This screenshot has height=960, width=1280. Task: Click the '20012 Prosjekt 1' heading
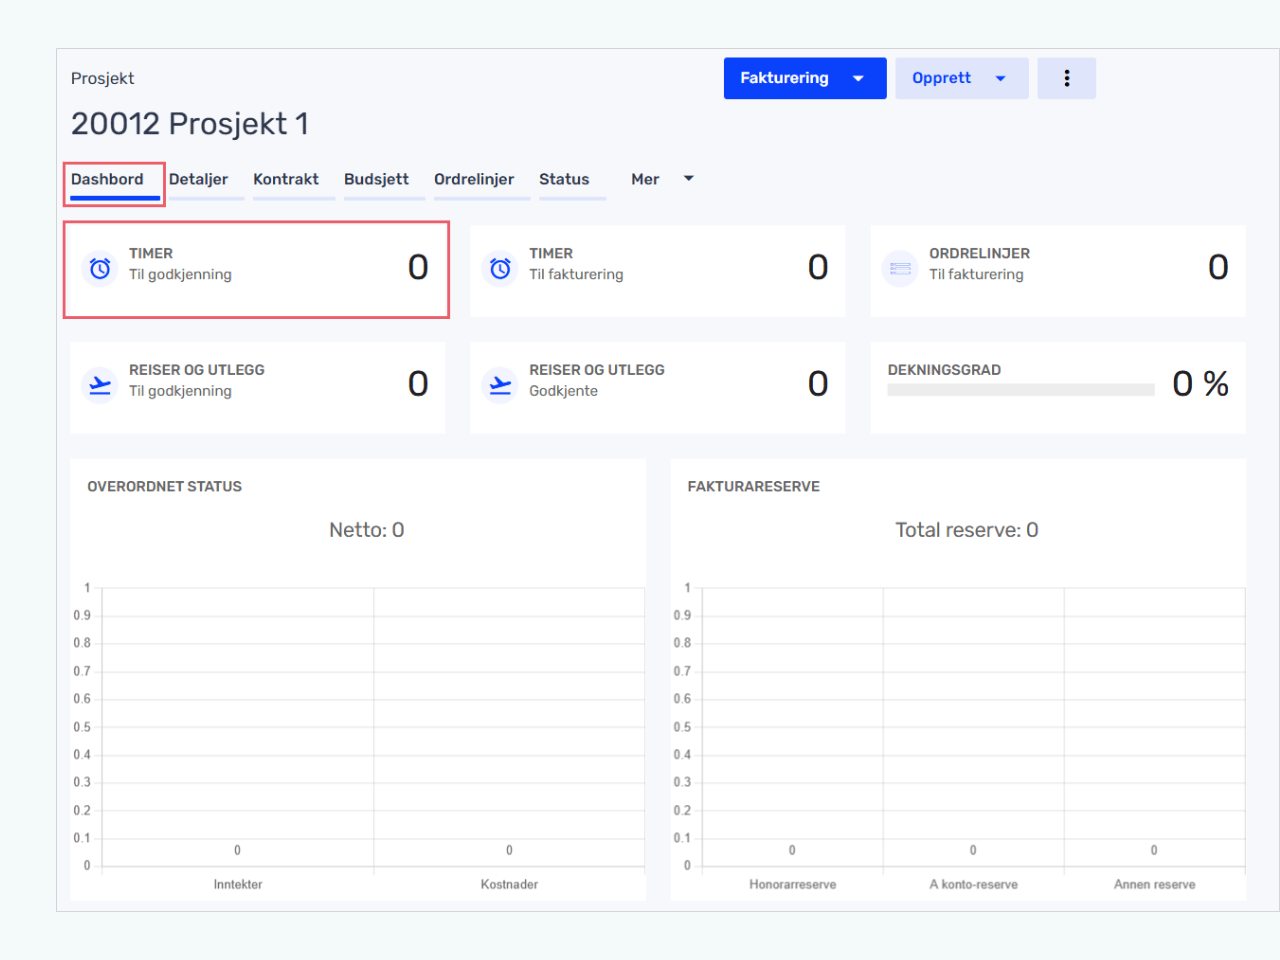click(190, 124)
